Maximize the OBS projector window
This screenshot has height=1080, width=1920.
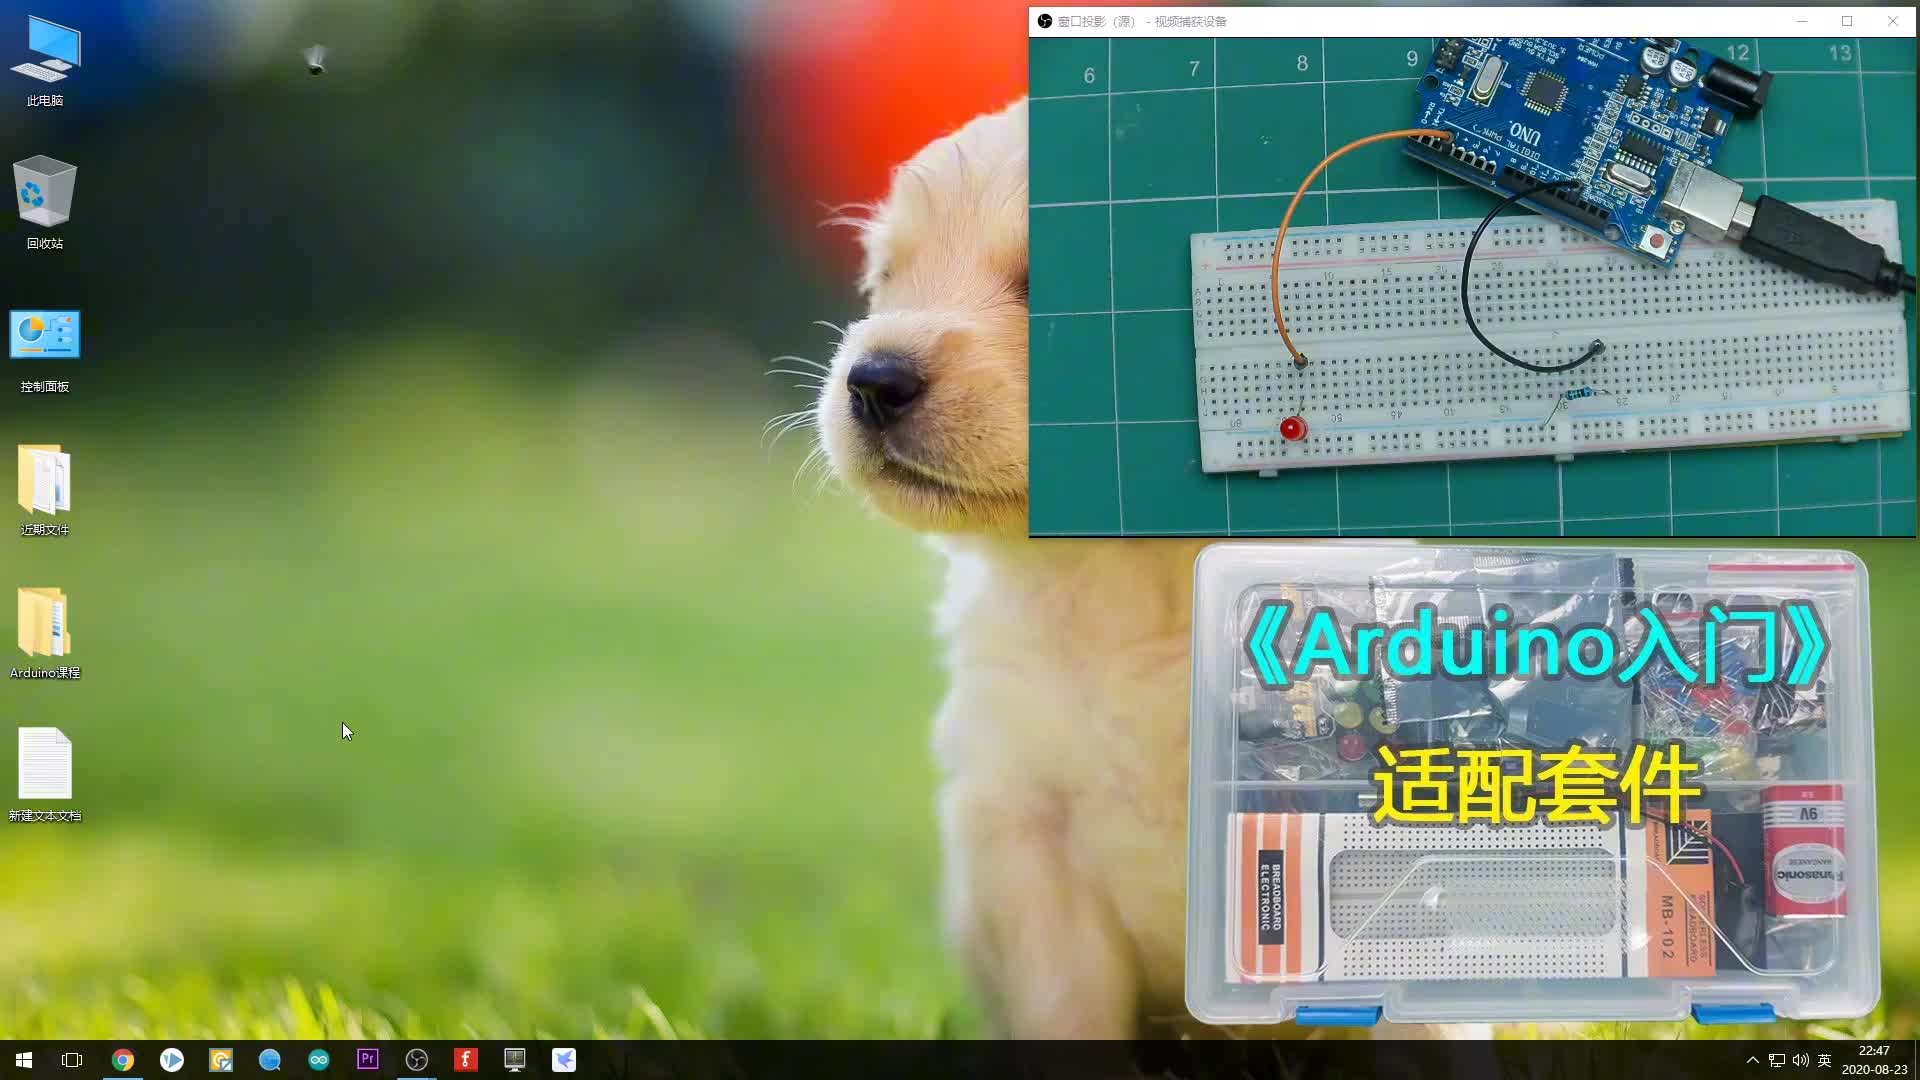1847,21
